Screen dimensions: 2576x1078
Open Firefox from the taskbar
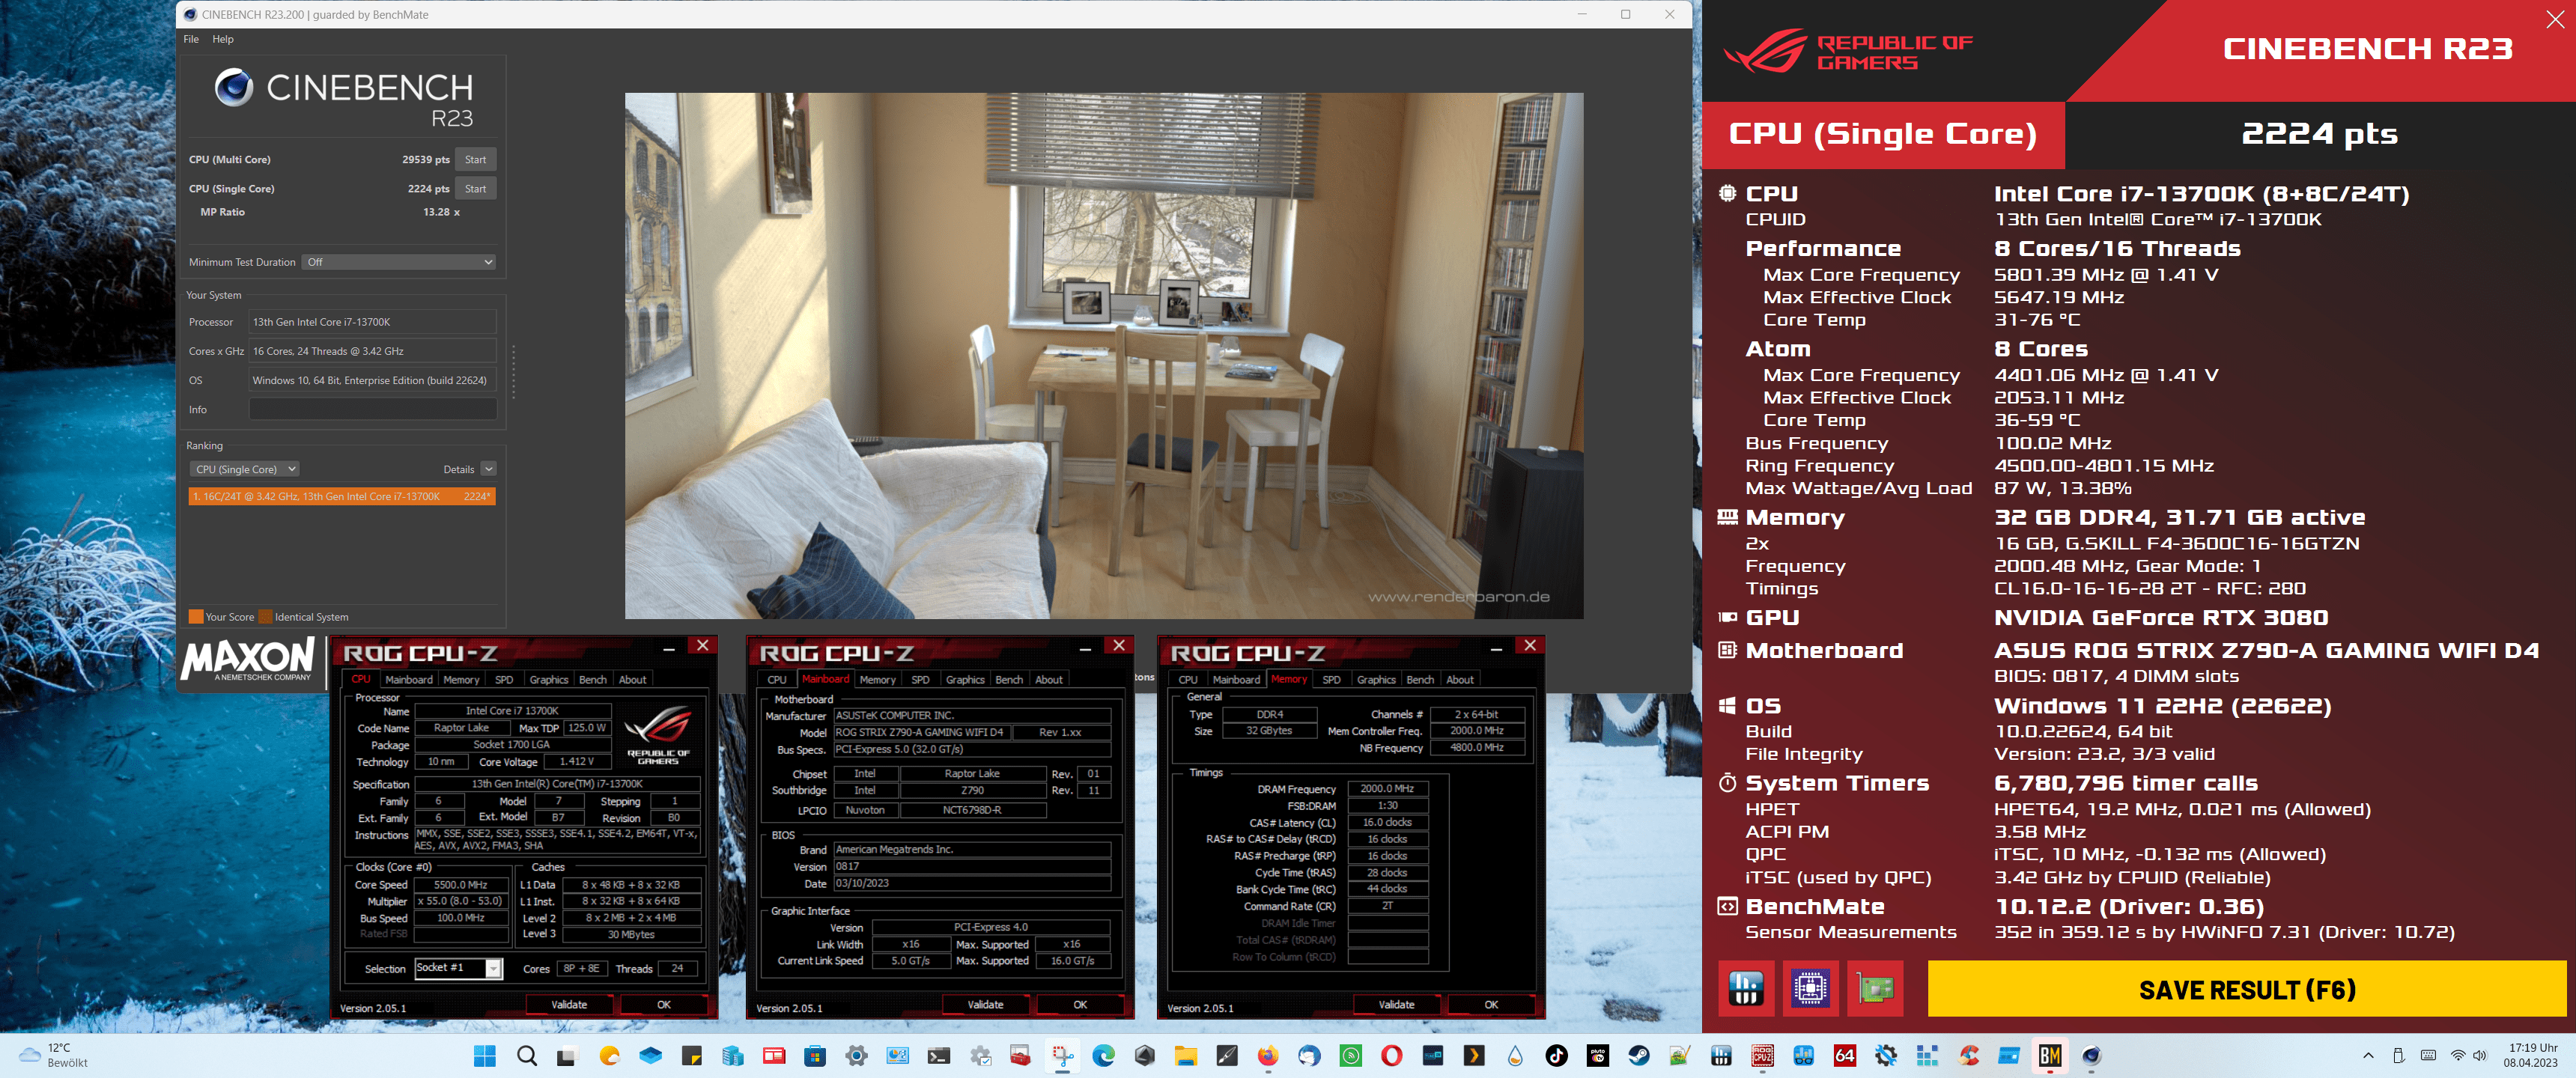click(x=1268, y=1055)
